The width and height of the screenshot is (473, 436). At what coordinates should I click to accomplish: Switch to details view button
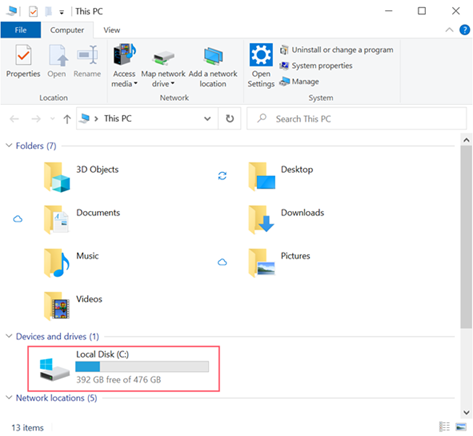pyautogui.click(x=444, y=427)
